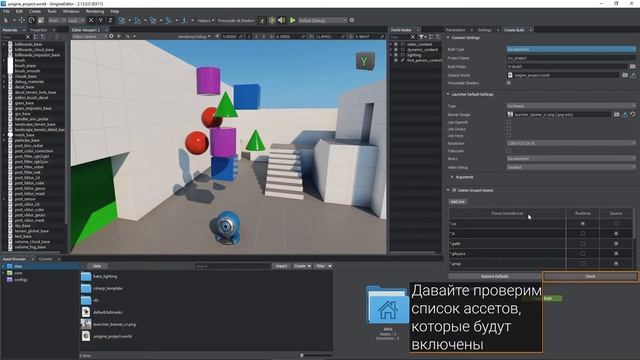Viewport: 640px width, 360px height.
Task: Clear the World Nodes filter with X icon
Action: click(x=413, y=37)
